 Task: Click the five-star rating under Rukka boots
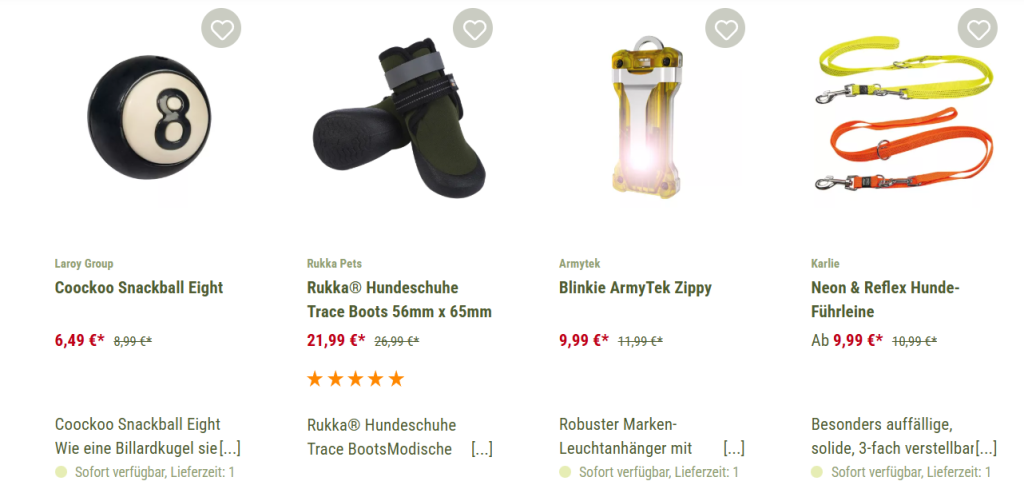pos(356,379)
